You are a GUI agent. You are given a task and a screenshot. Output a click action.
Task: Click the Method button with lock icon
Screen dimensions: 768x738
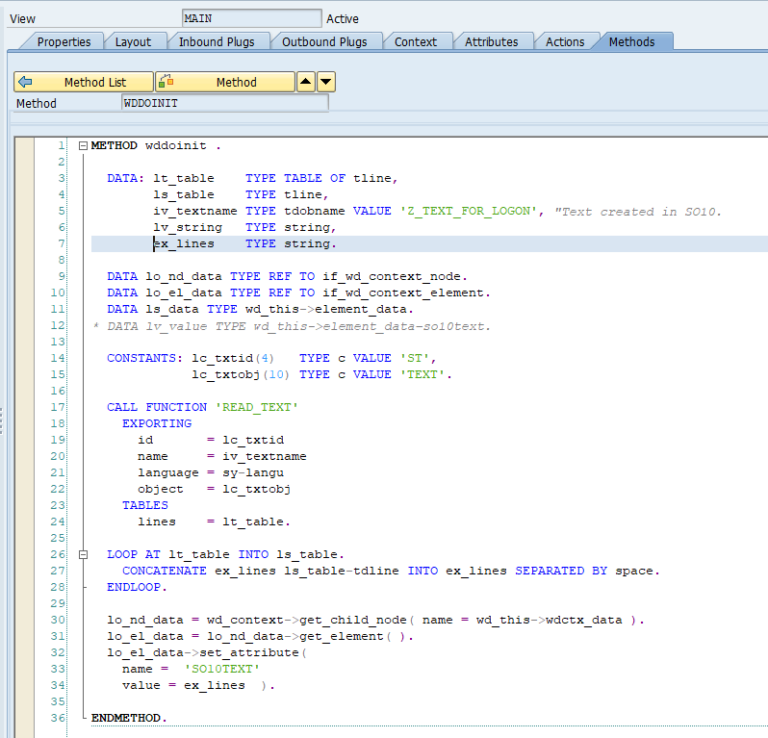[225, 82]
